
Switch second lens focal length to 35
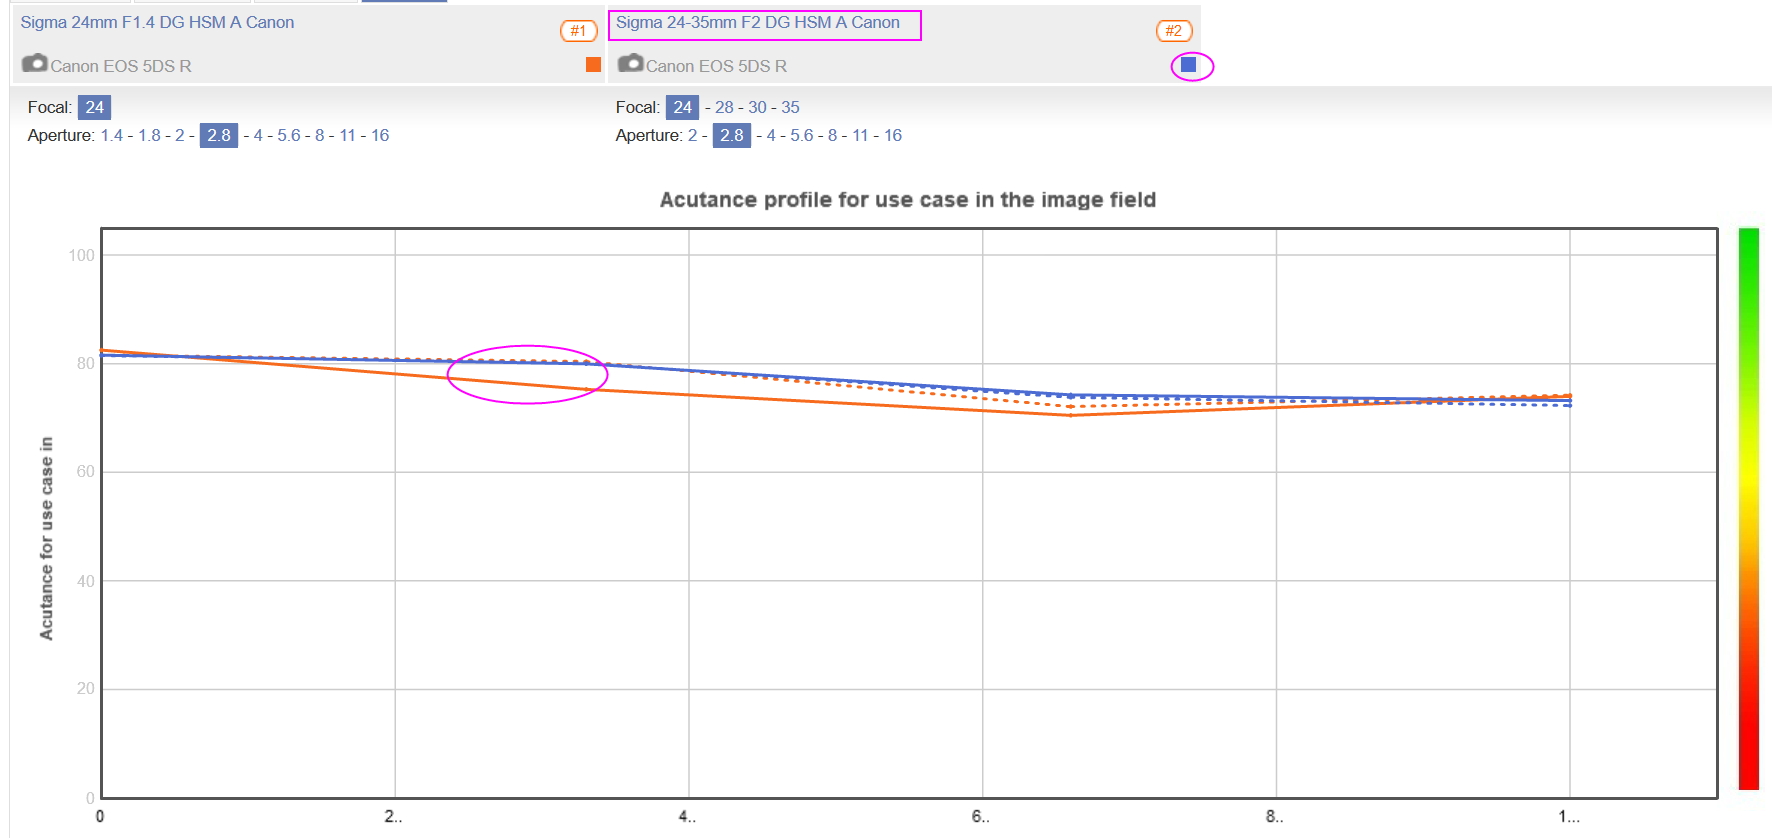(790, 107)
